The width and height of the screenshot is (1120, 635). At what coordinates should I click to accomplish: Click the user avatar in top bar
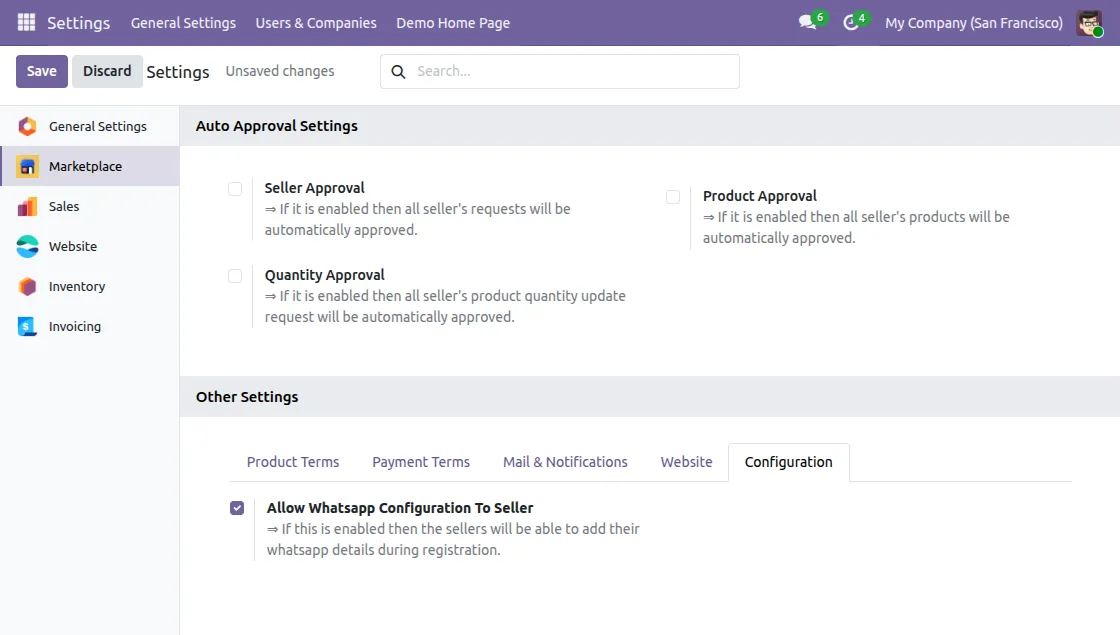pyautogui.click(x=1089, y=22)
